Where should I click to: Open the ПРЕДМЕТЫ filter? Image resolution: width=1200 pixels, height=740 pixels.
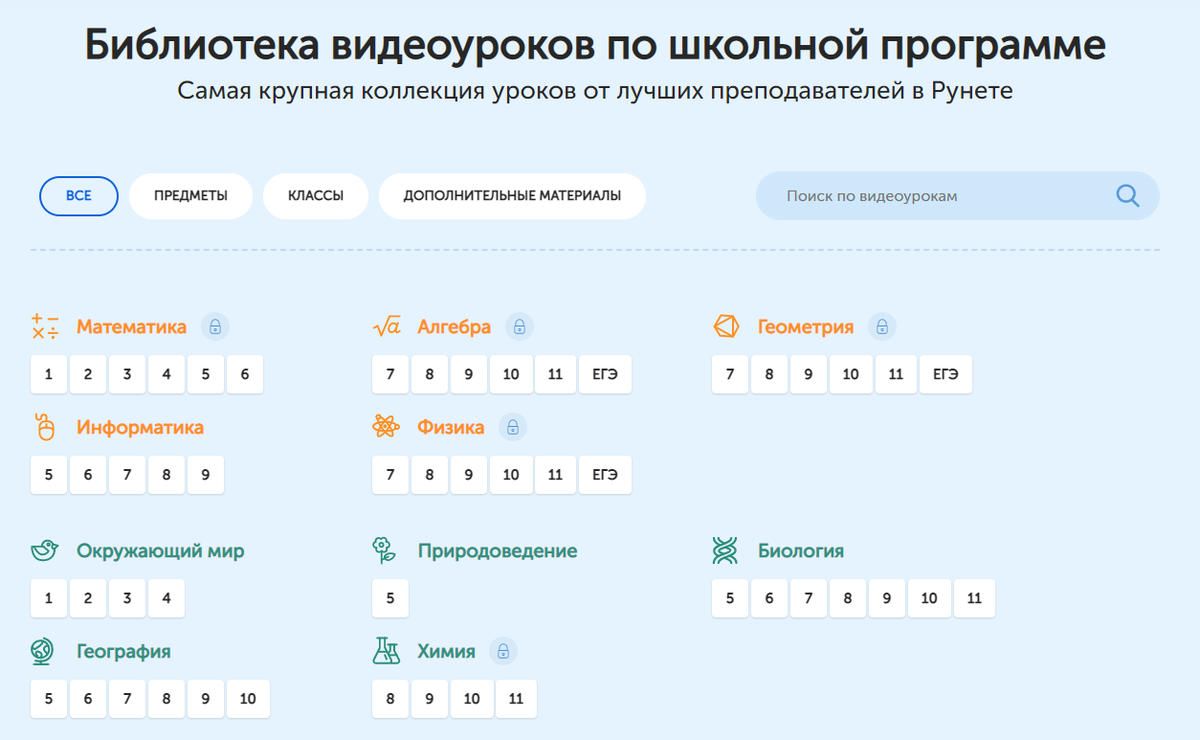[x=190, y=196]
